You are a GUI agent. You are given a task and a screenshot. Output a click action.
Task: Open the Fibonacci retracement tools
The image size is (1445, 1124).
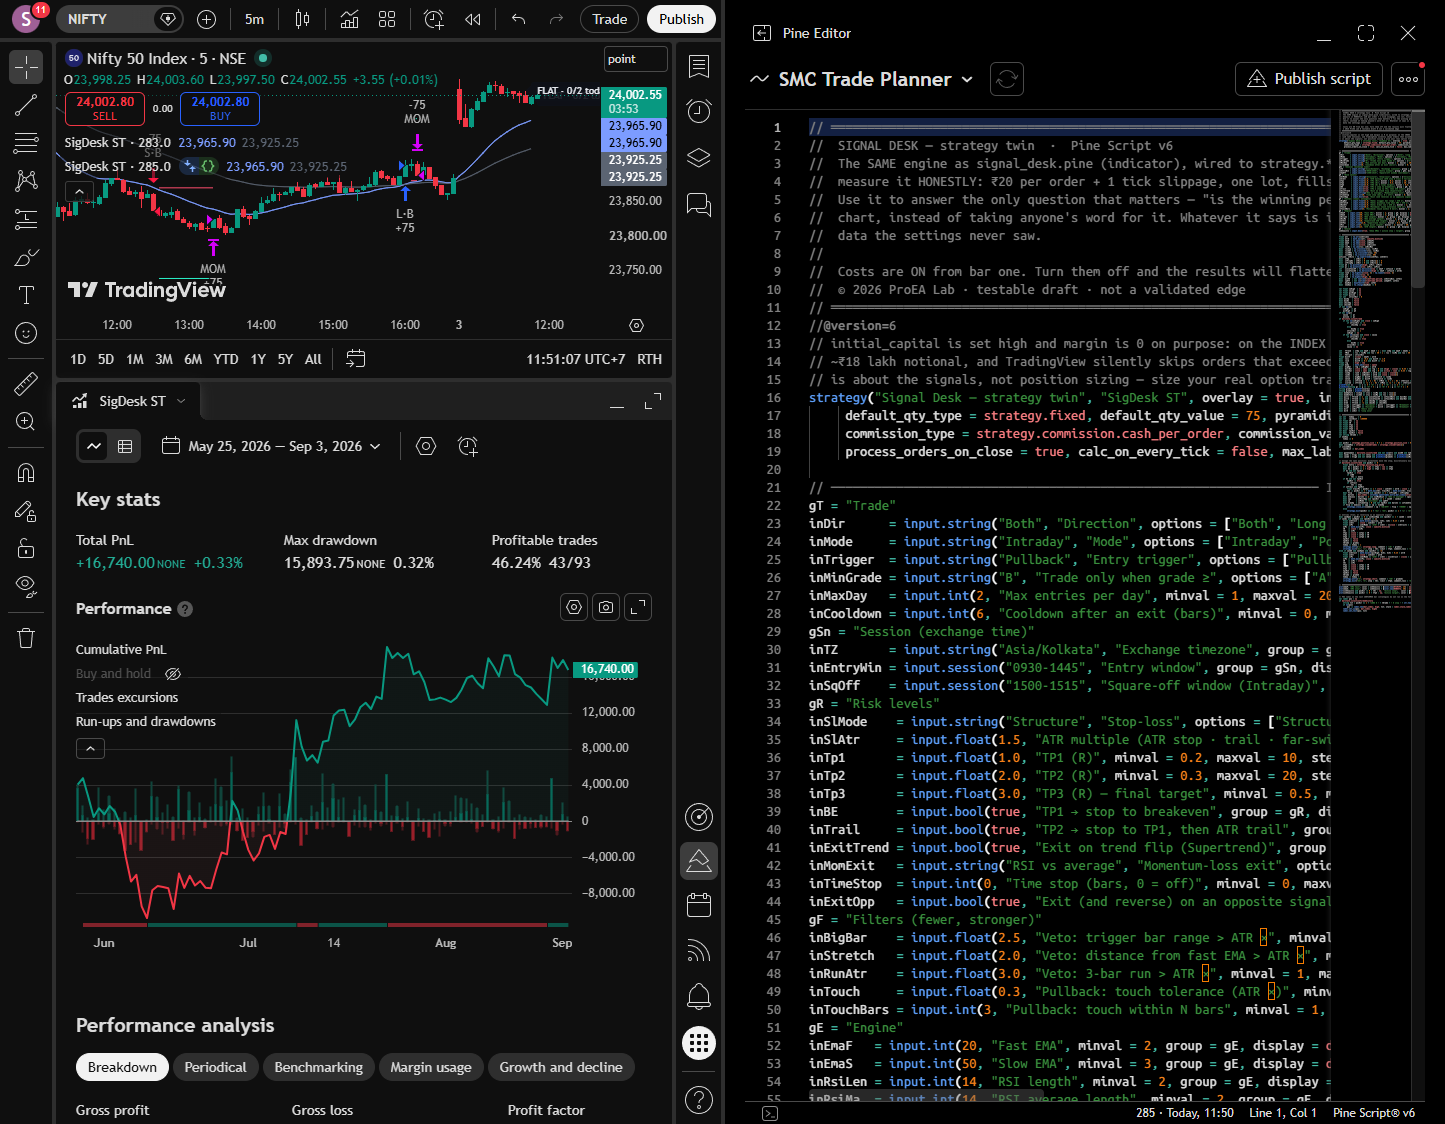click(x=26, y=143)
